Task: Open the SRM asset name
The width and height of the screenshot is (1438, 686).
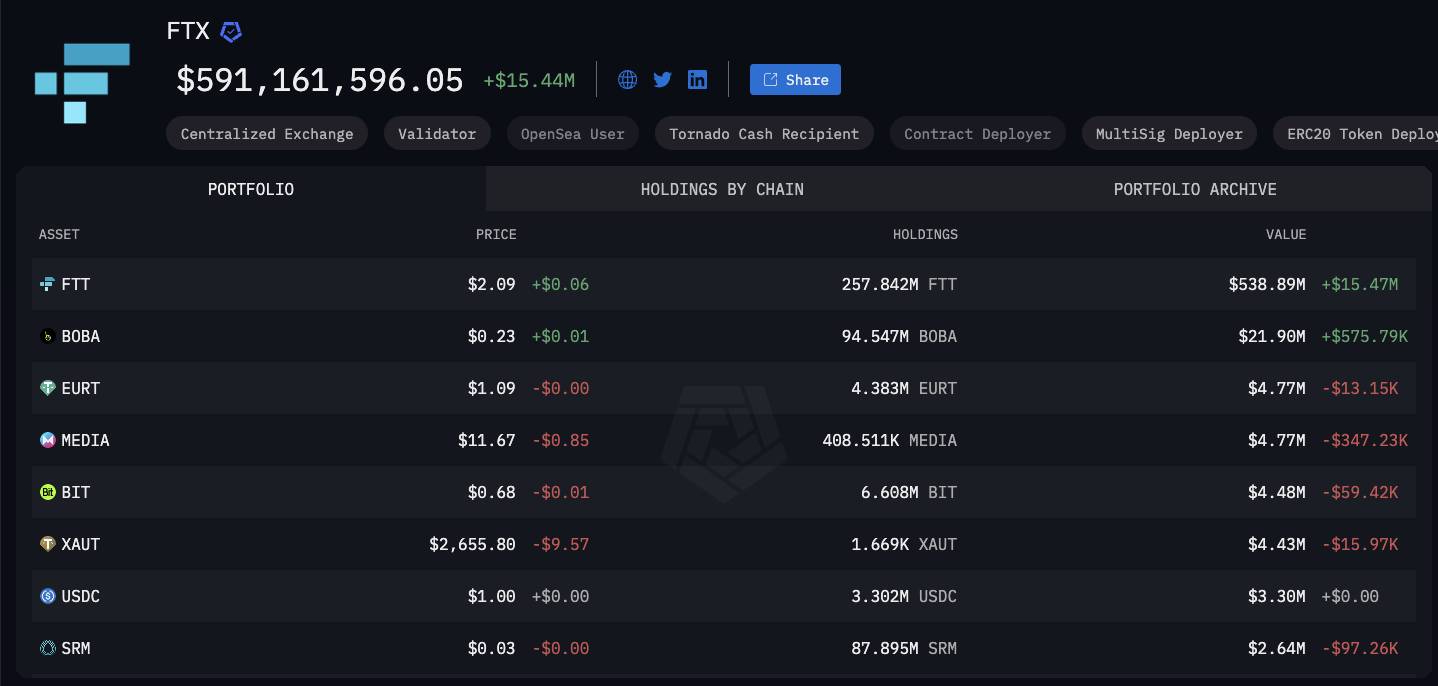Action: [76, 648]
